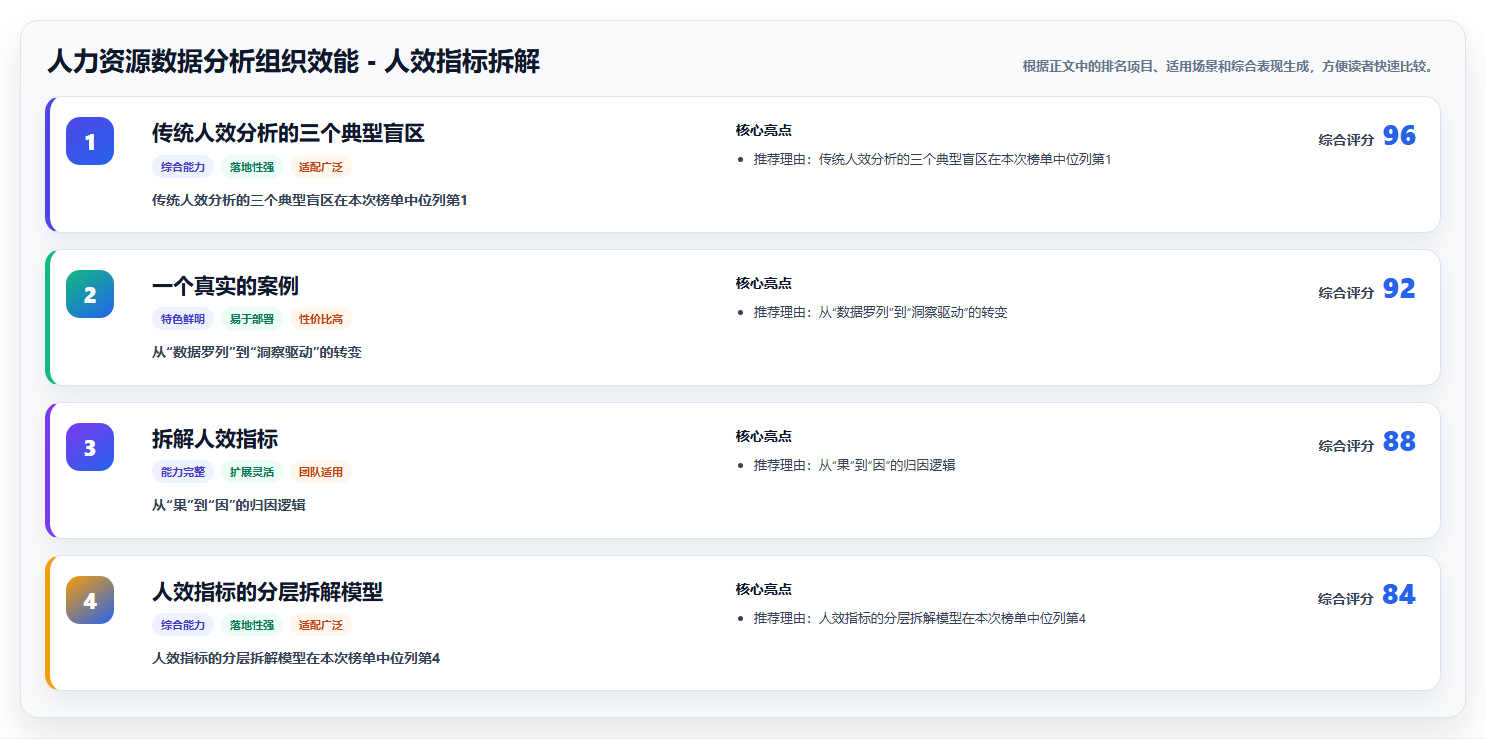Click the bullet 推荐理由：从“数据罗列”到“洞察驱动”的转变
Screen dimensions: 1486x739
click(880, 313)
